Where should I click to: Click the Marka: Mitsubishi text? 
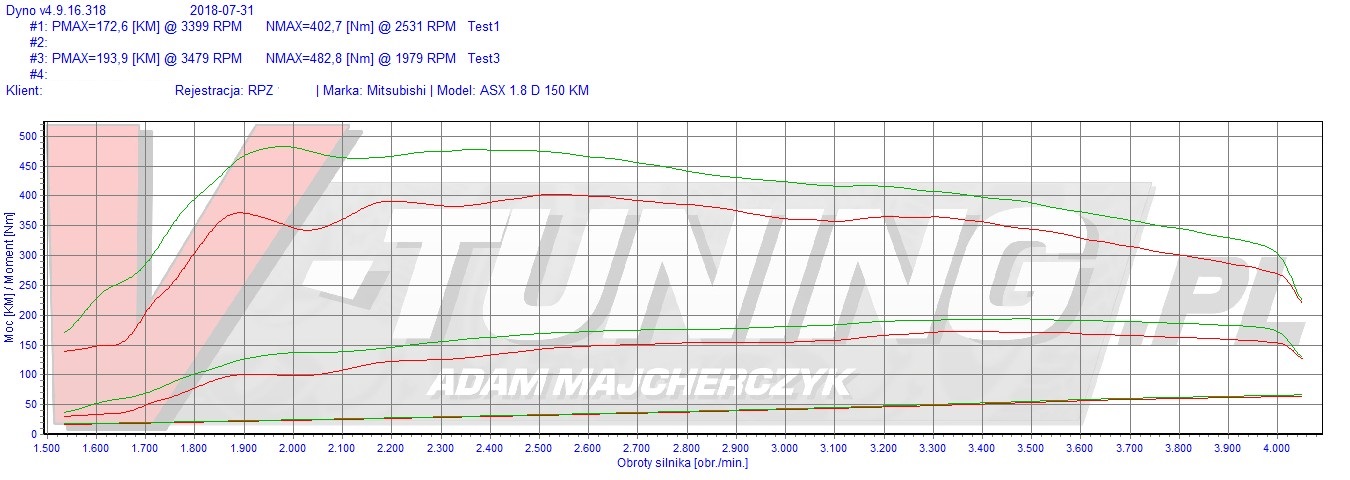point(376,91)
